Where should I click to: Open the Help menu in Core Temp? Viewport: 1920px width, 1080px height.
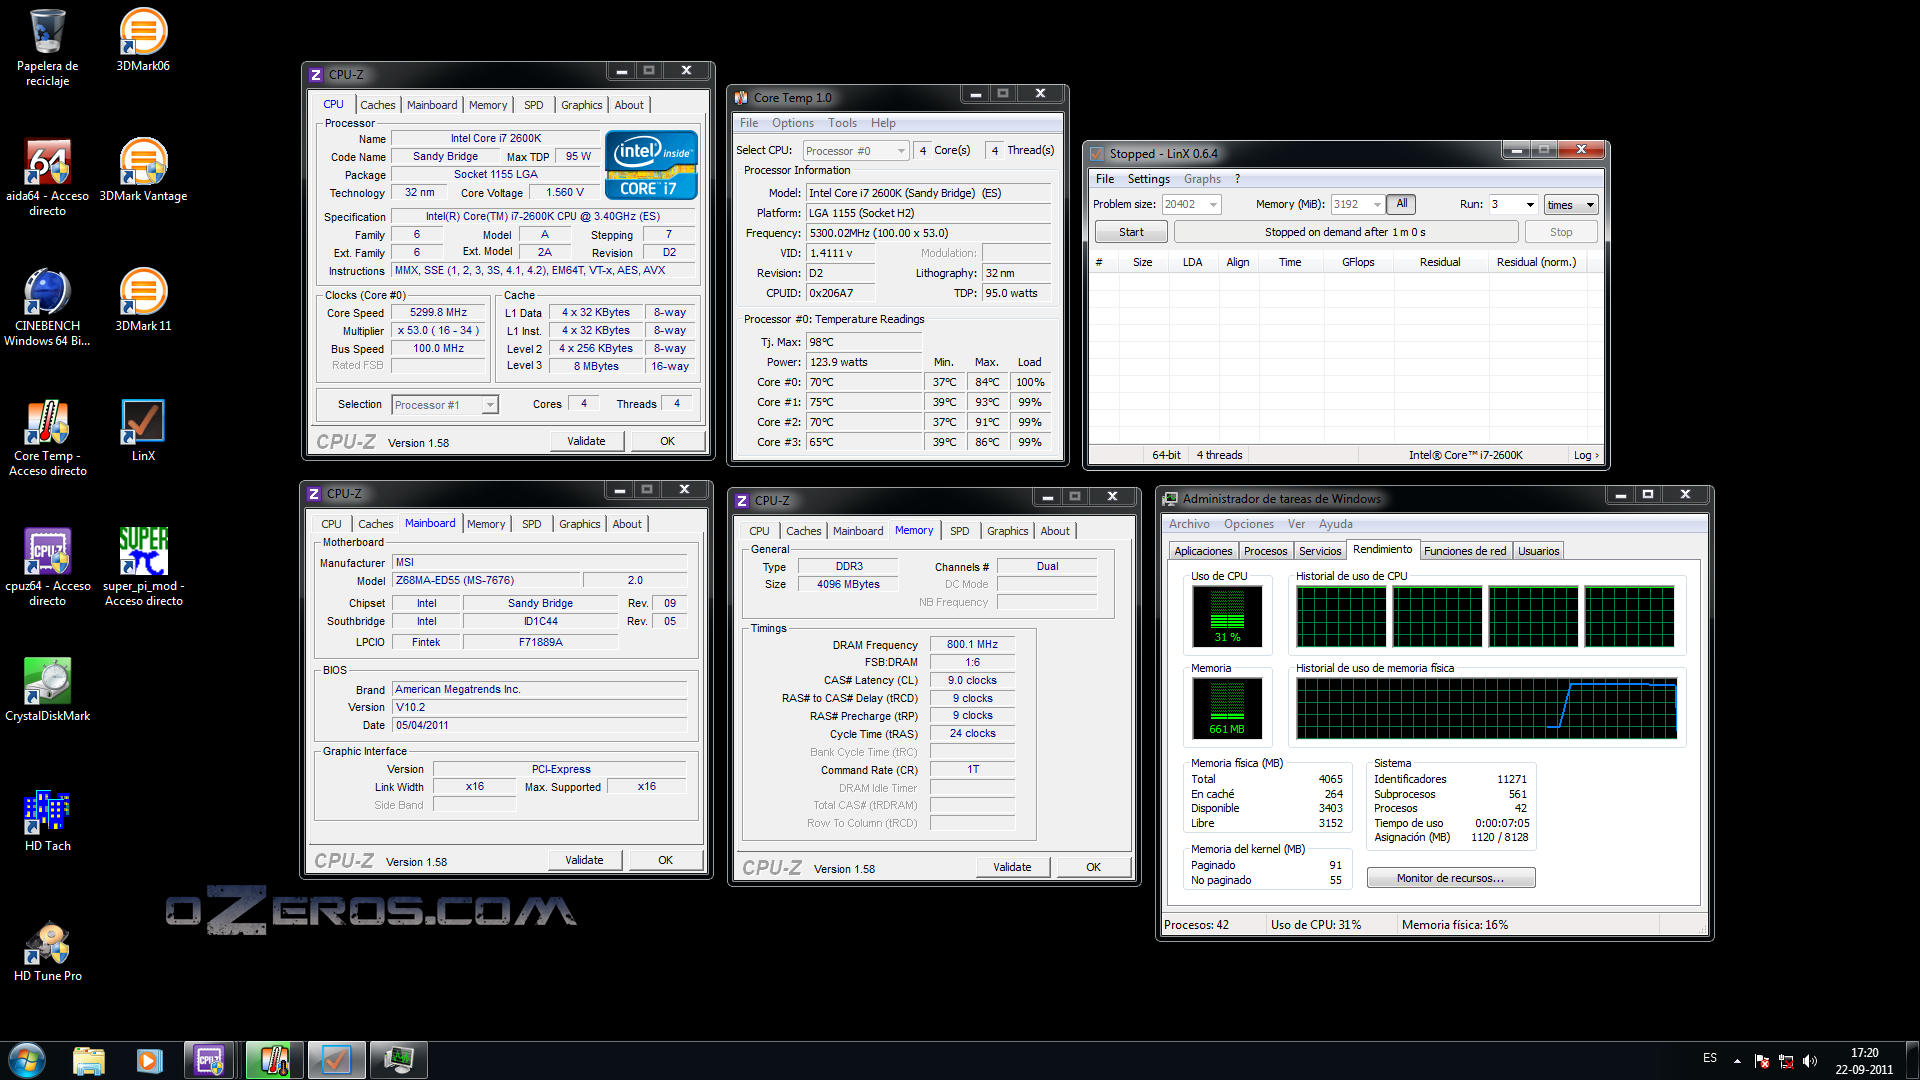(883, 123)
